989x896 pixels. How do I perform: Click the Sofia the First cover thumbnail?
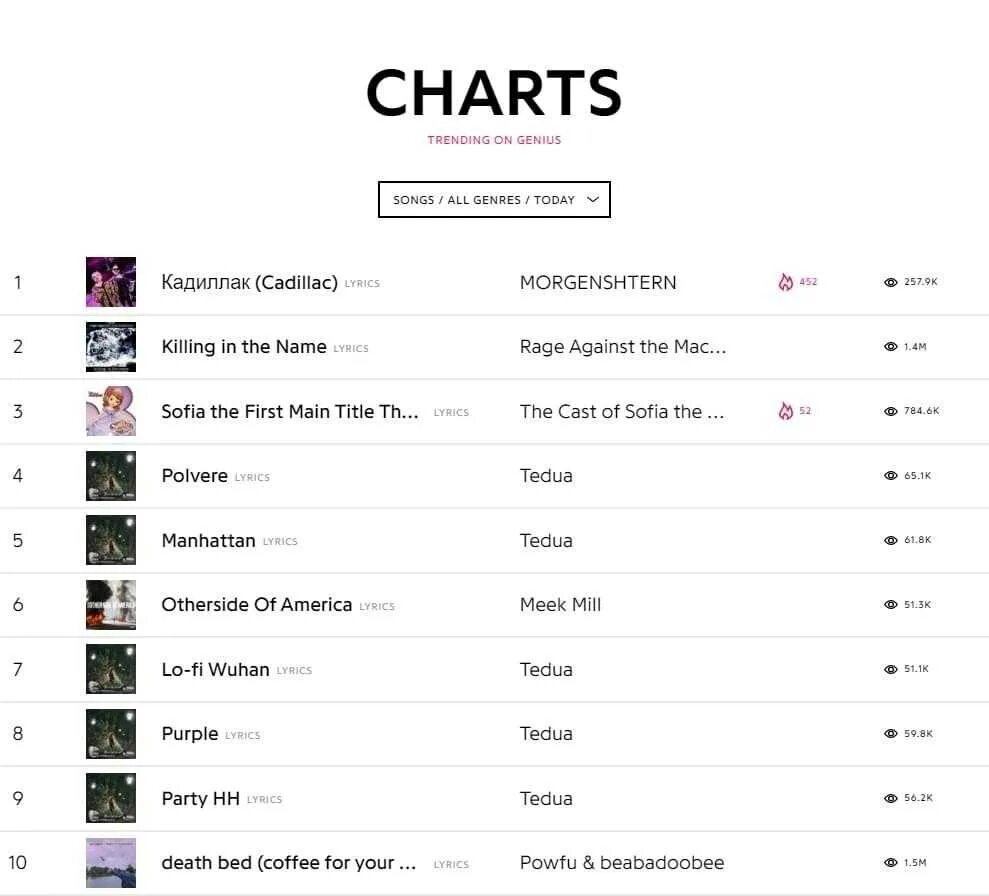(111, 411)
